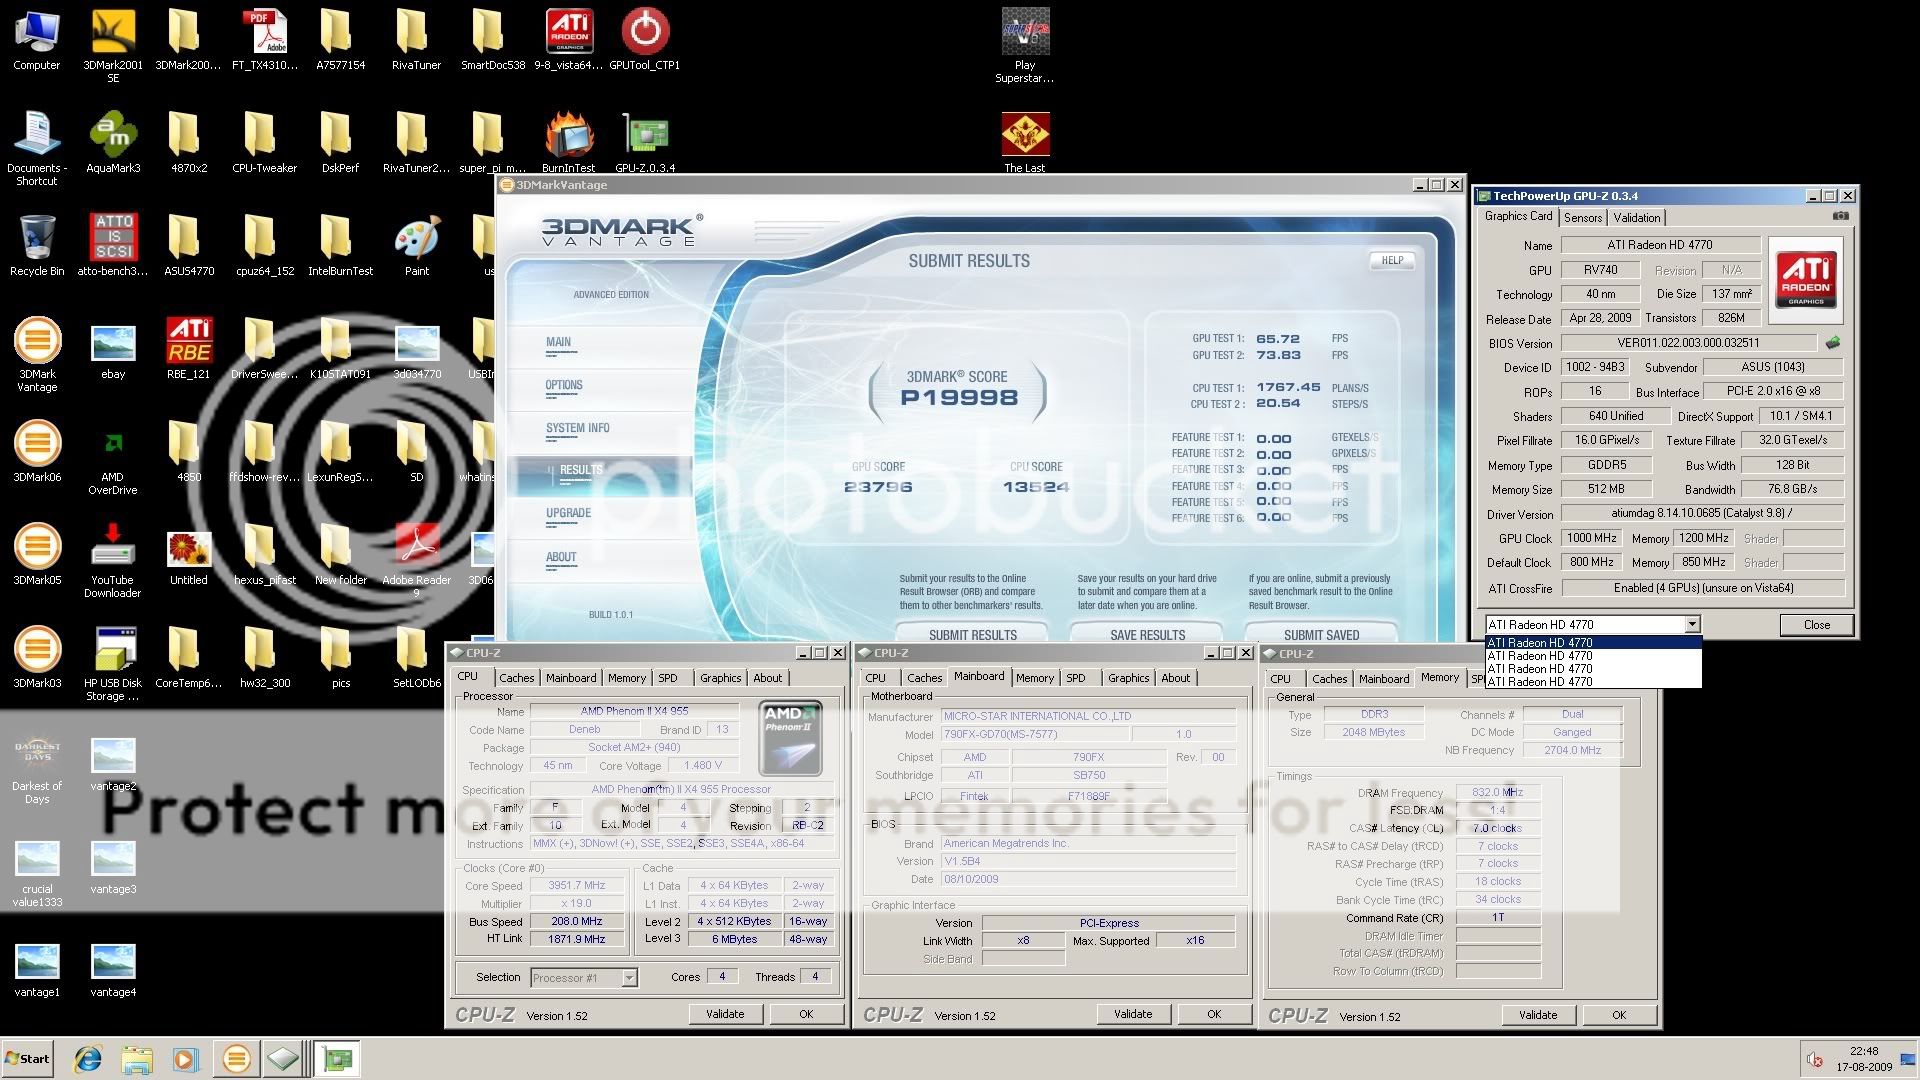
Task: Open Caches tab in the first CPU-Z window
Action: pos(517,678)
